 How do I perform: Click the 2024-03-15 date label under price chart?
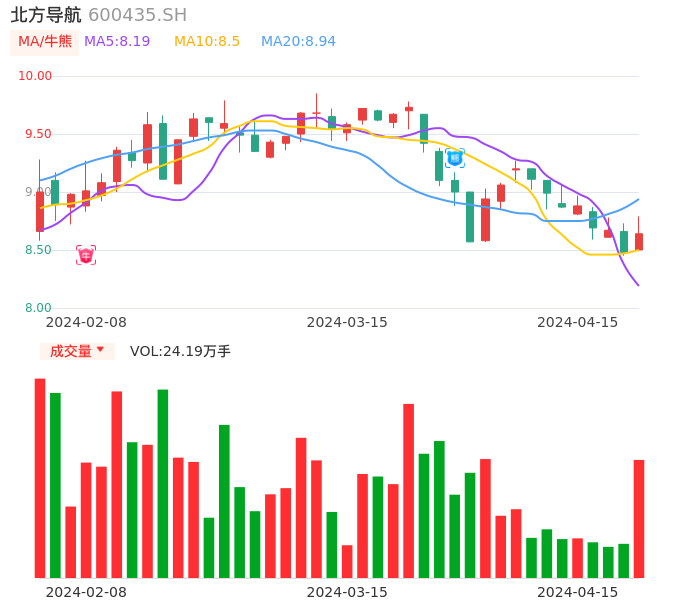pyautogui.click(x=347, y=322)
